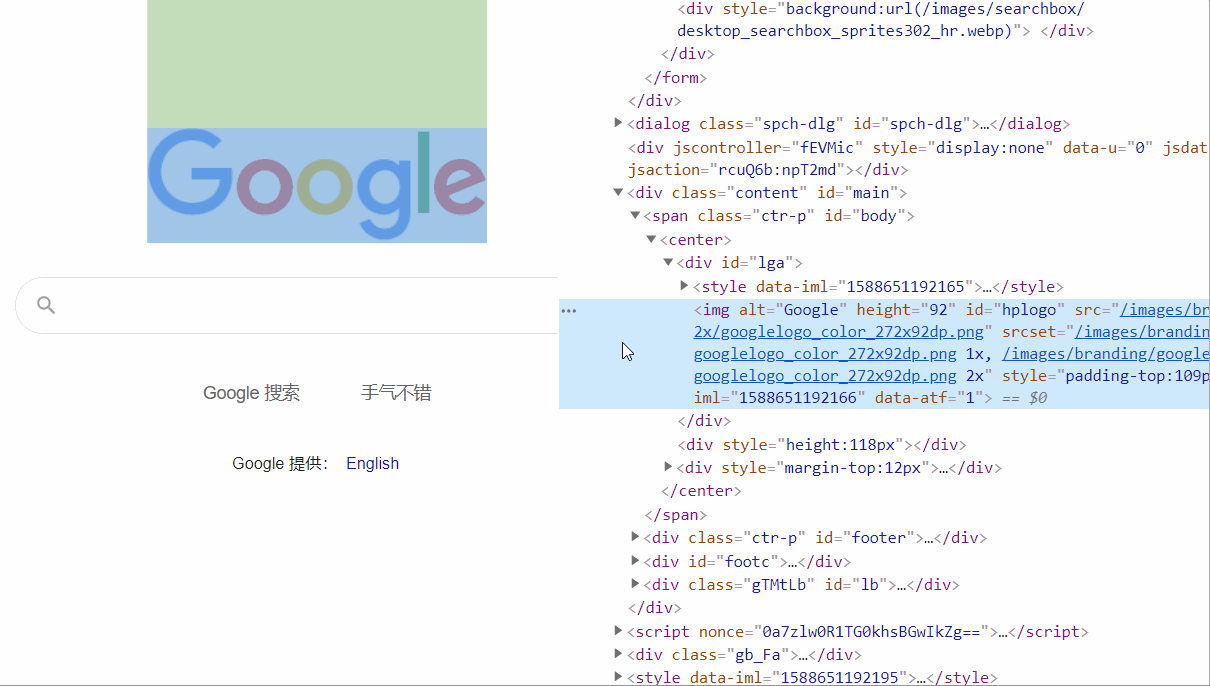The image size is (1210, 686).
Task: Expand the script nonce element
Action: tap(618, 631)
